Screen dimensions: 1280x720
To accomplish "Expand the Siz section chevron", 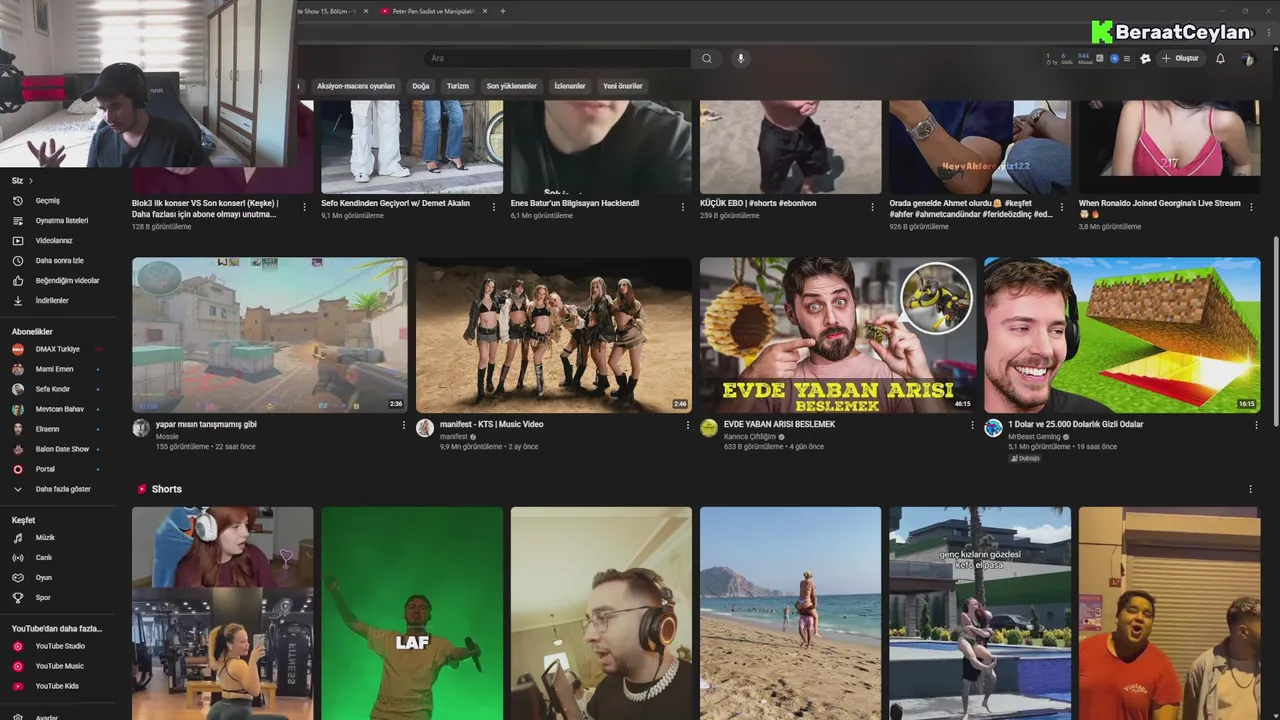I will (31, 181).
